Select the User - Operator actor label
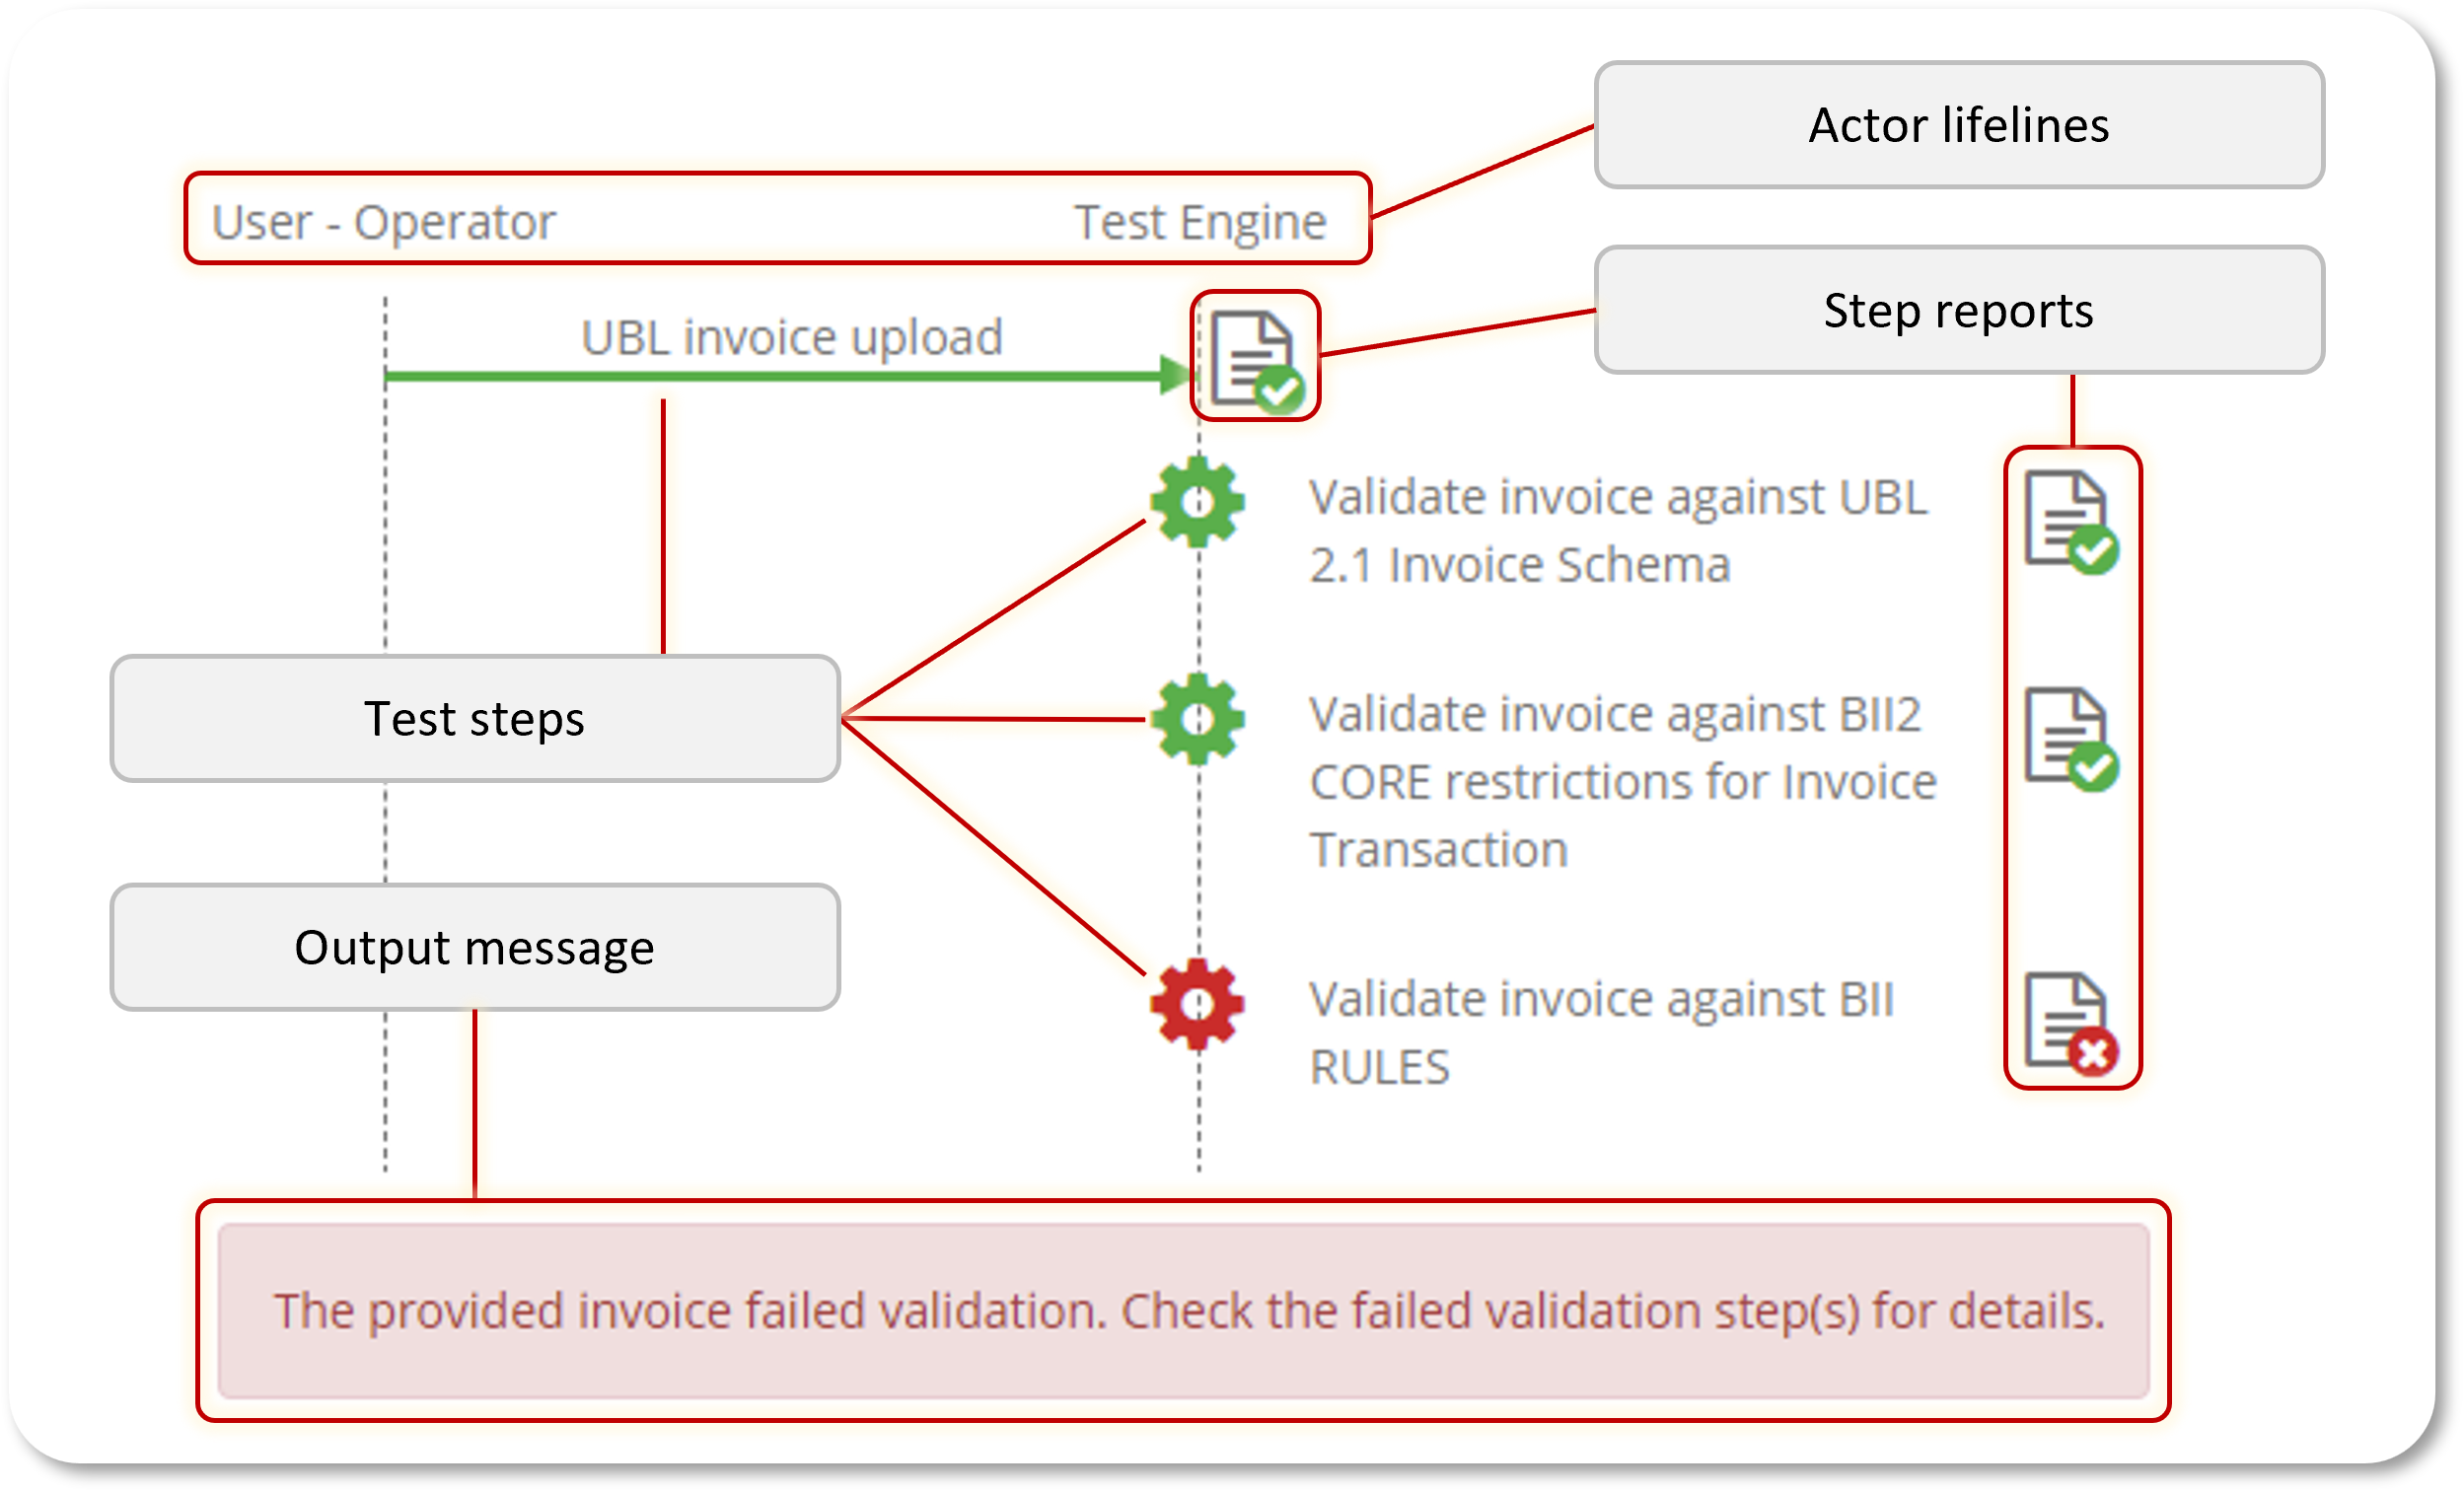This screenshot has height=1492, width=2464. (x=383, y=221)
